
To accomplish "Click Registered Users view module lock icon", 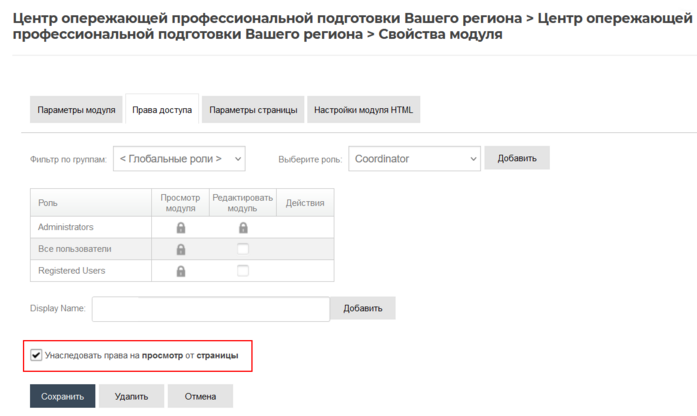I will pos(181,271).
